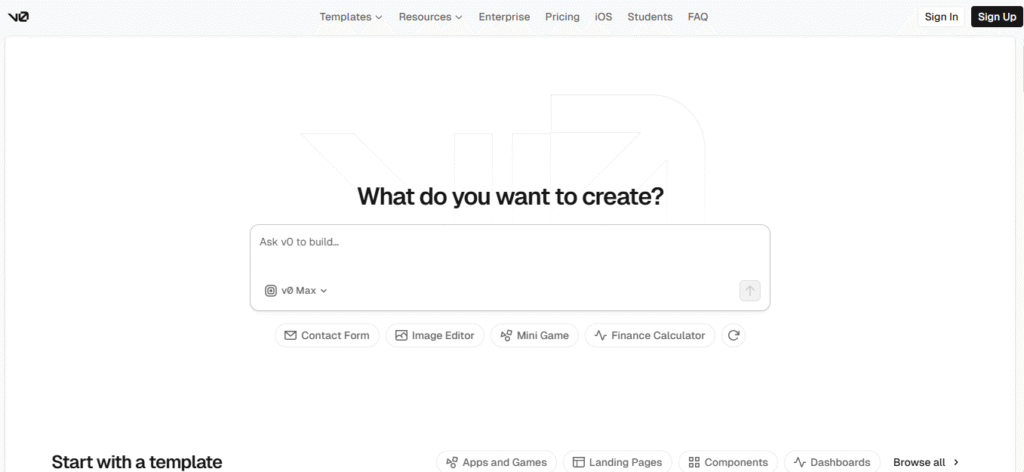Open the FAQ page
Screen dimensions: 1024x472
click(x=698, y=17)
